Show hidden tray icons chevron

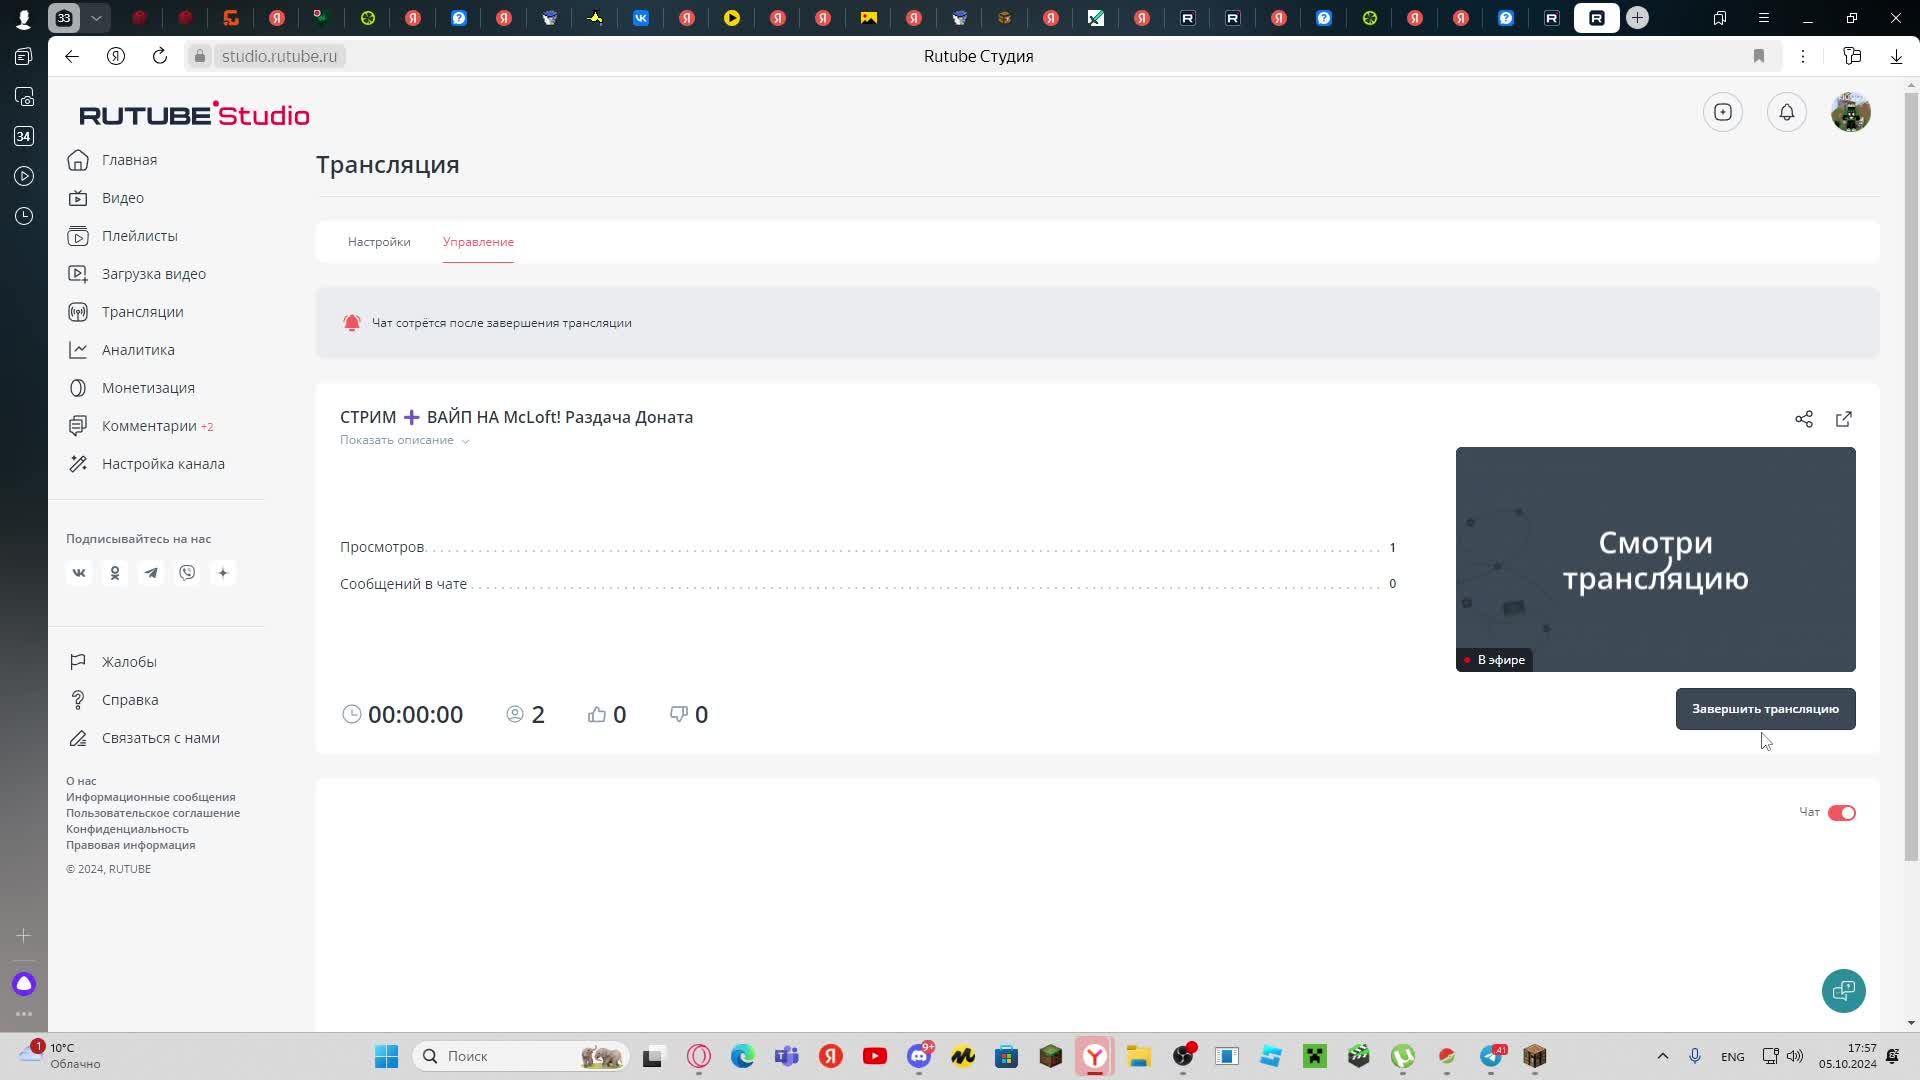pos(1663,1056)
